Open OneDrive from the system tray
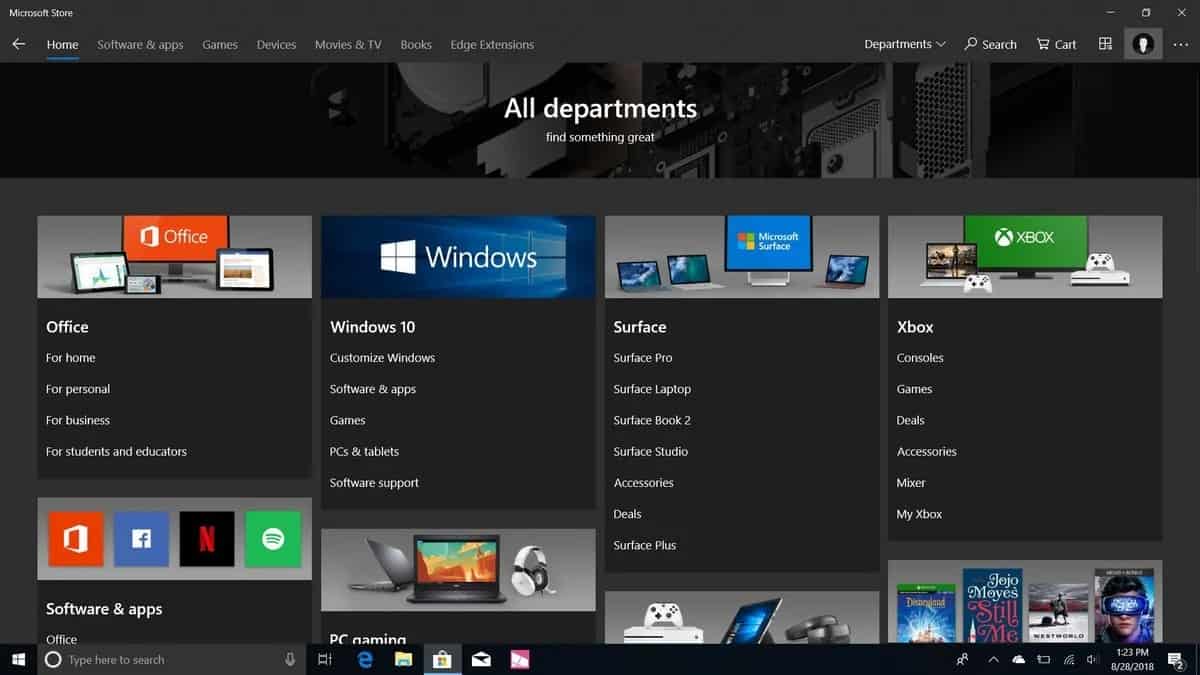The image size is (1200, 675). (x=1018, y=659)
